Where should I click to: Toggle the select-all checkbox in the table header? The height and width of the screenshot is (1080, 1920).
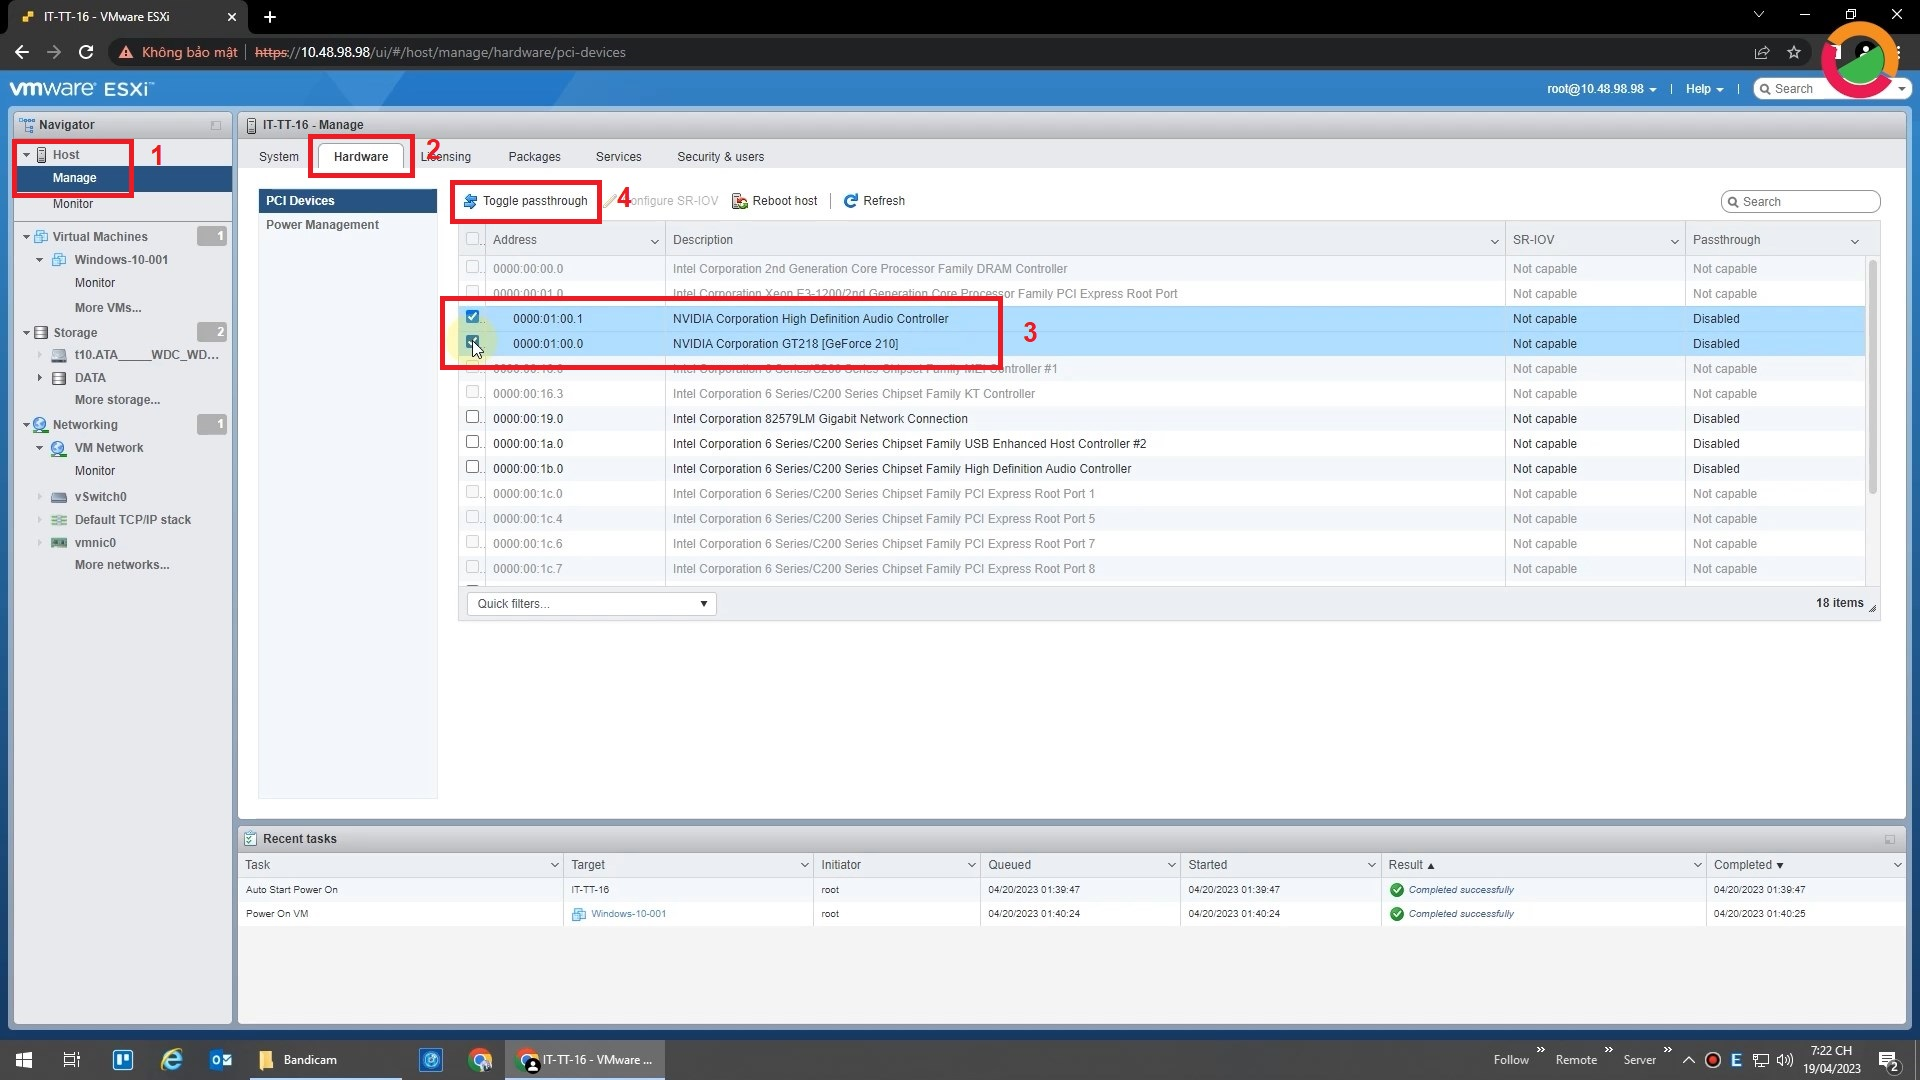(471, 239)
